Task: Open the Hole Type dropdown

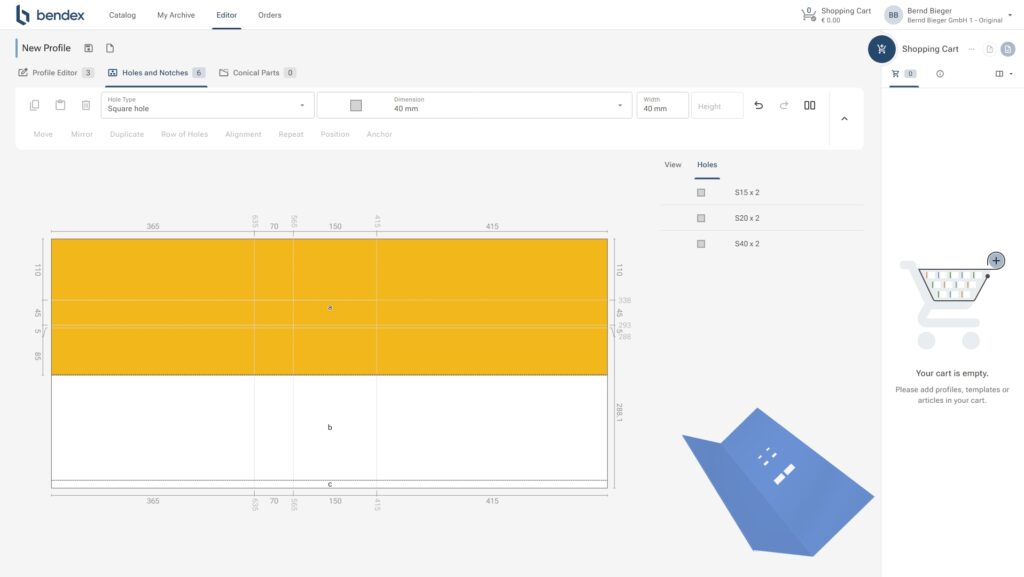Action: [207, 105]
